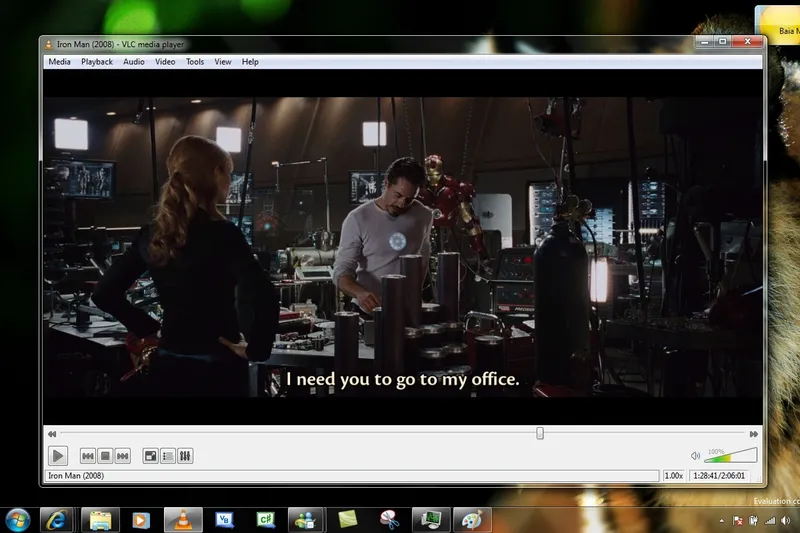
Task: Click the video playback area
Action: coord(403,247)
